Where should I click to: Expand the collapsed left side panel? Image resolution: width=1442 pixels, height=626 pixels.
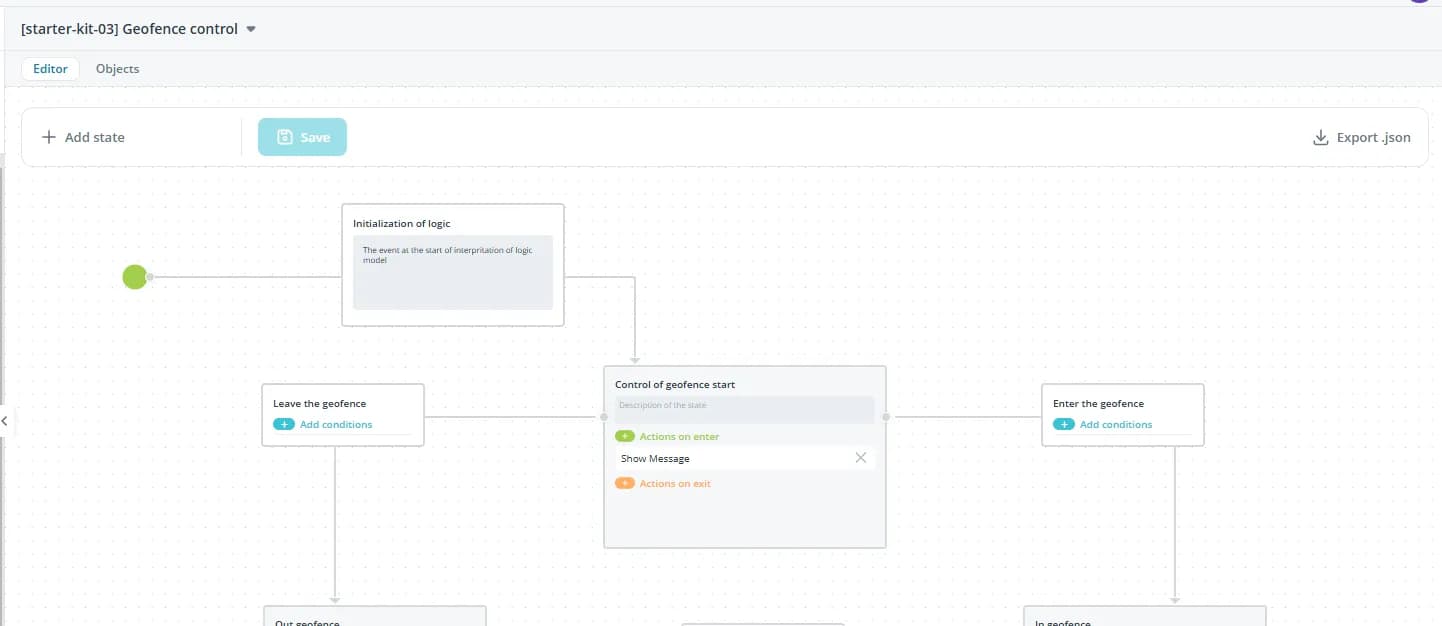click(5, 421)
